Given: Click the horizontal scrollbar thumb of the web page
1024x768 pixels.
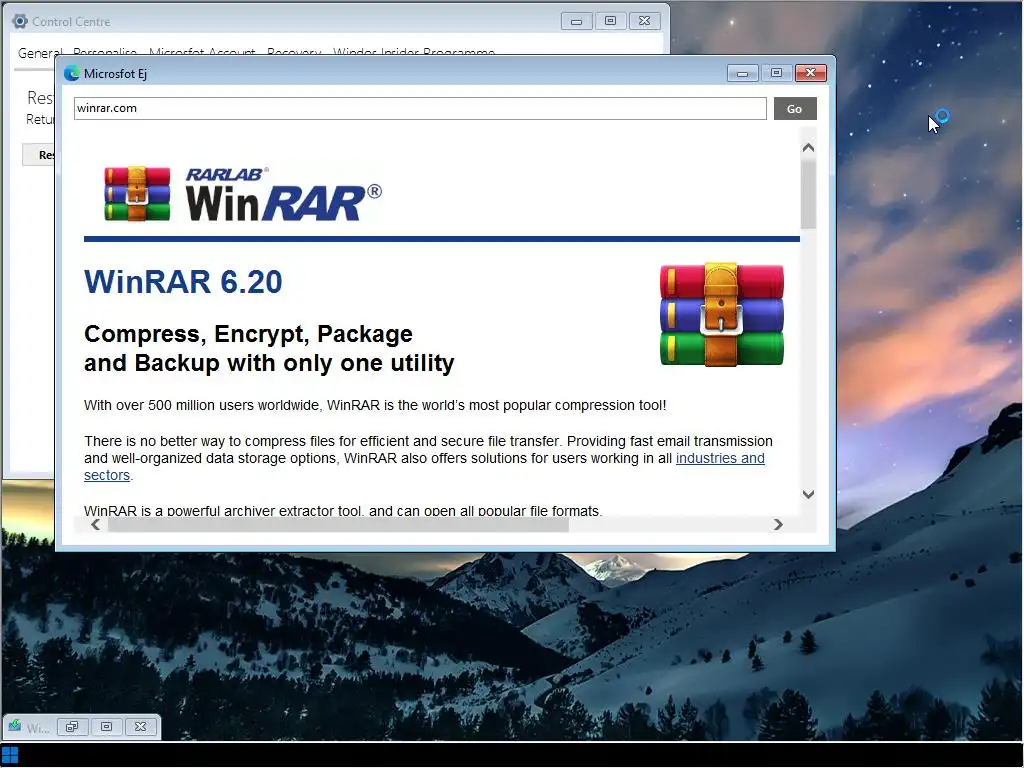Looking at the screenshot, I should point(338,525).
